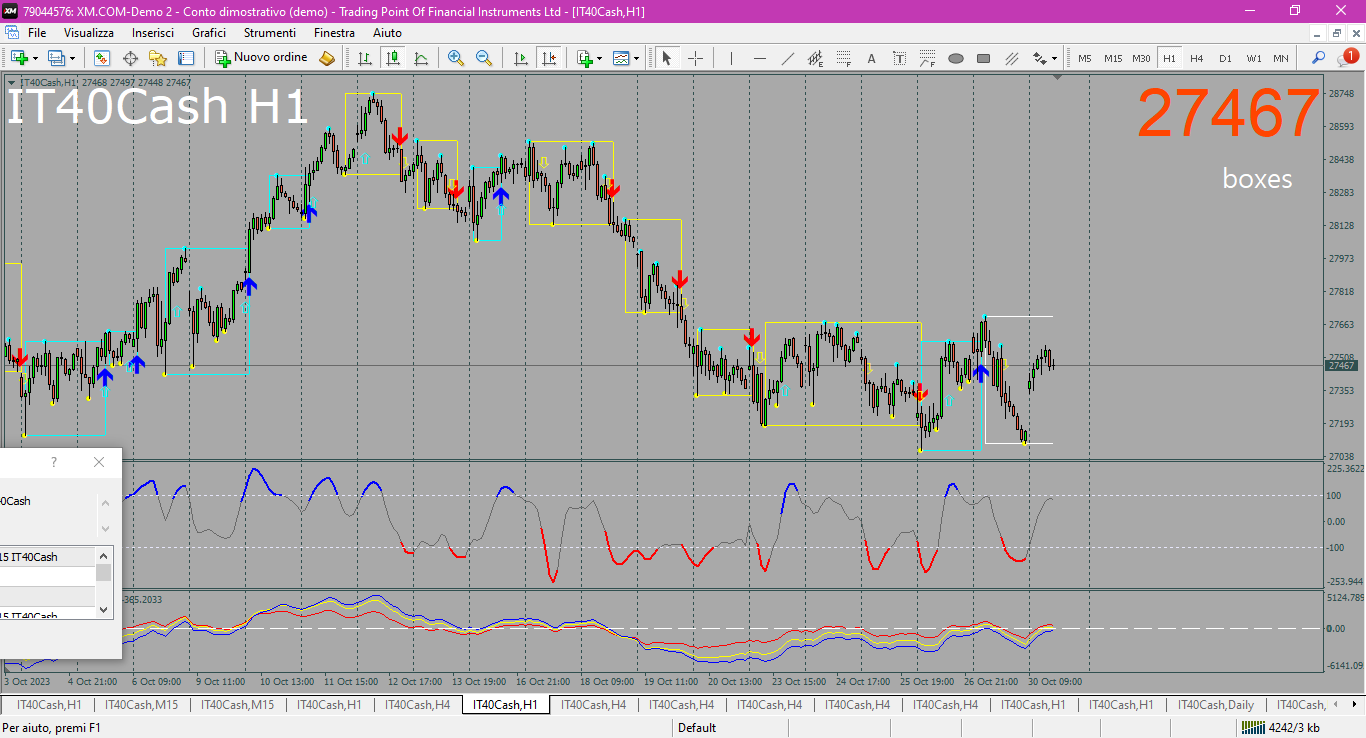Select the Fibonacci retracement tool
Screen dimensions: 1366x738
[x=843, y=58]
